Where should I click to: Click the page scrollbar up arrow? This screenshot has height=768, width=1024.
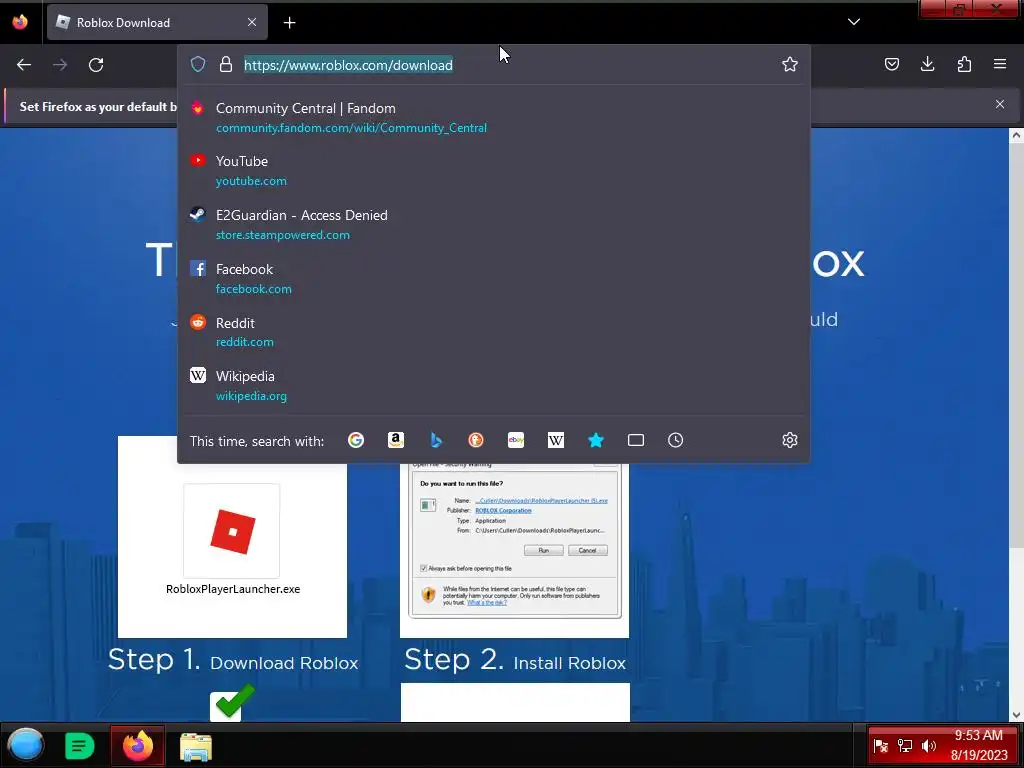1016,136
